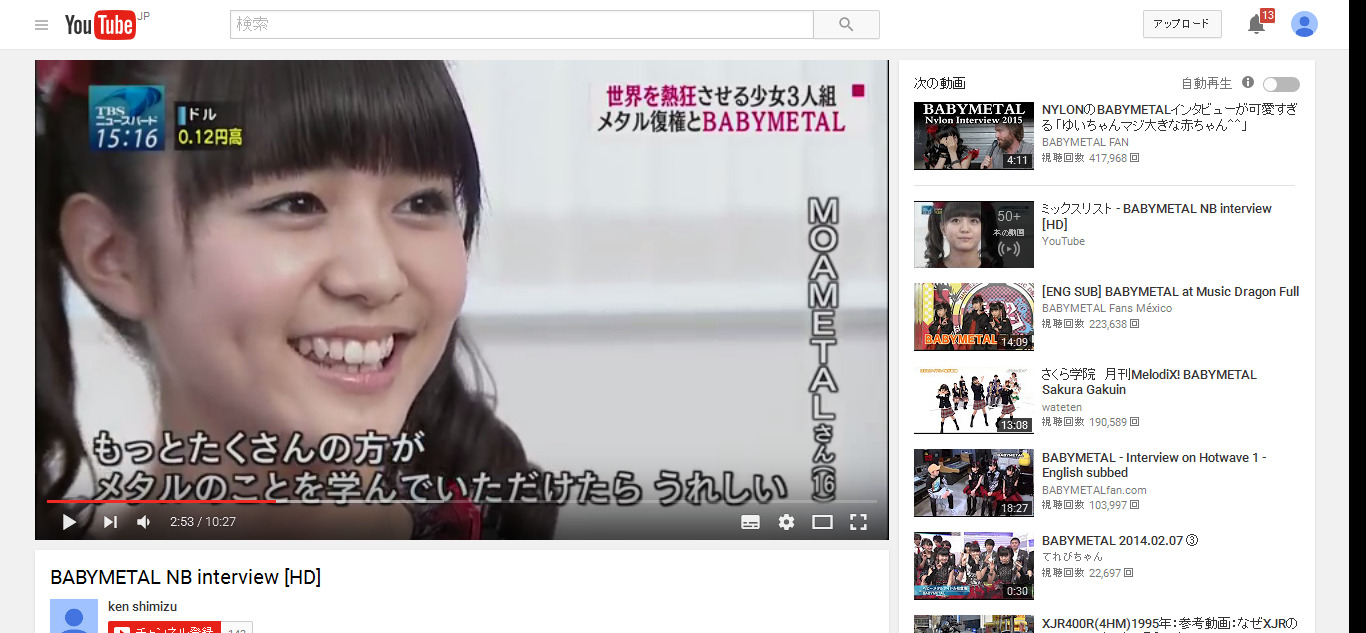Open Music Dragon Full video thumbnail
Screen dimensions: 1366x633
click(974, 317)
